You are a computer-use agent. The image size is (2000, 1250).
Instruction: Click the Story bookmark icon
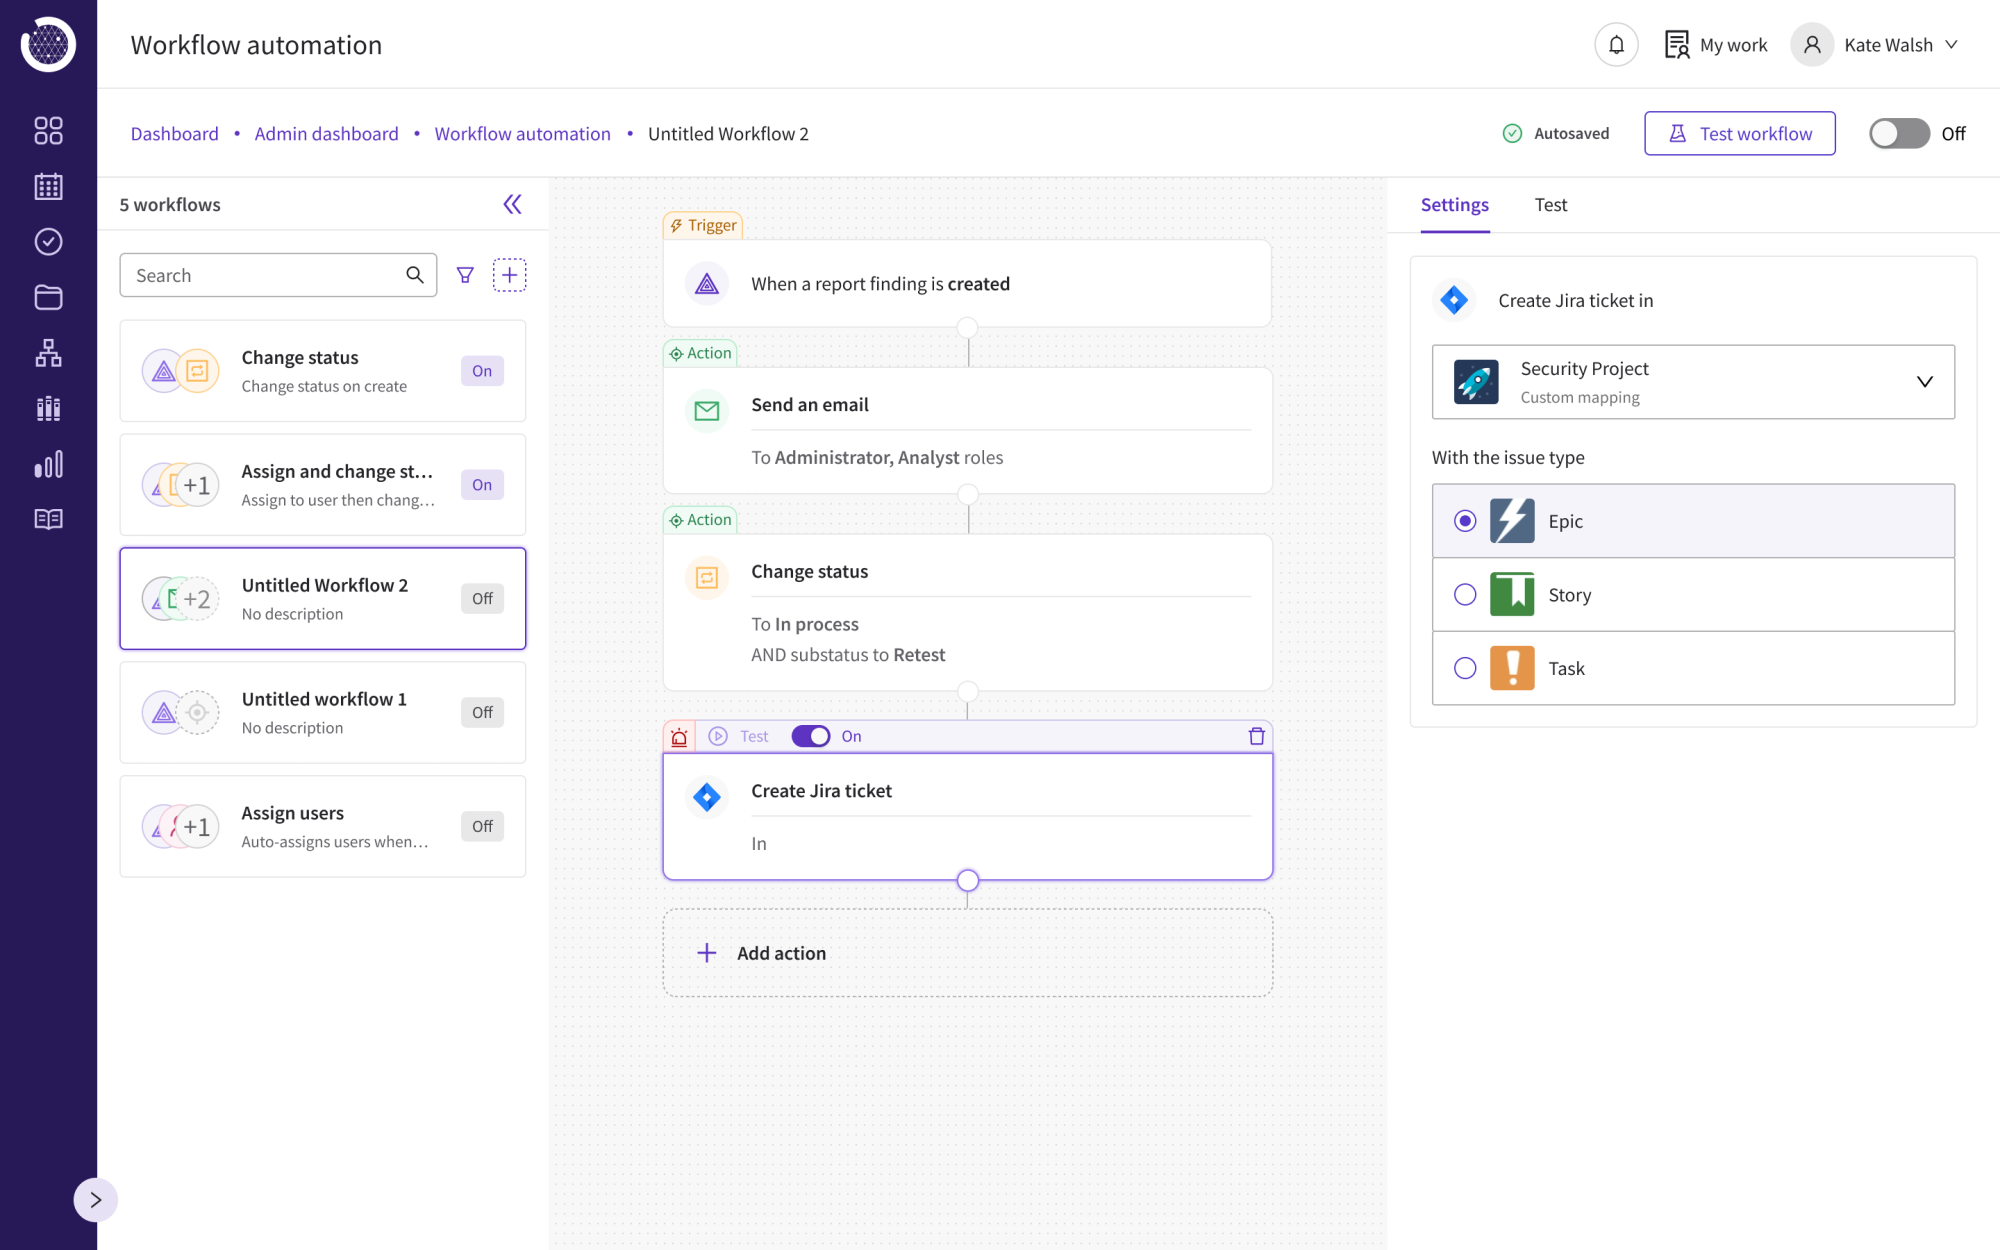pos(1512,595)
